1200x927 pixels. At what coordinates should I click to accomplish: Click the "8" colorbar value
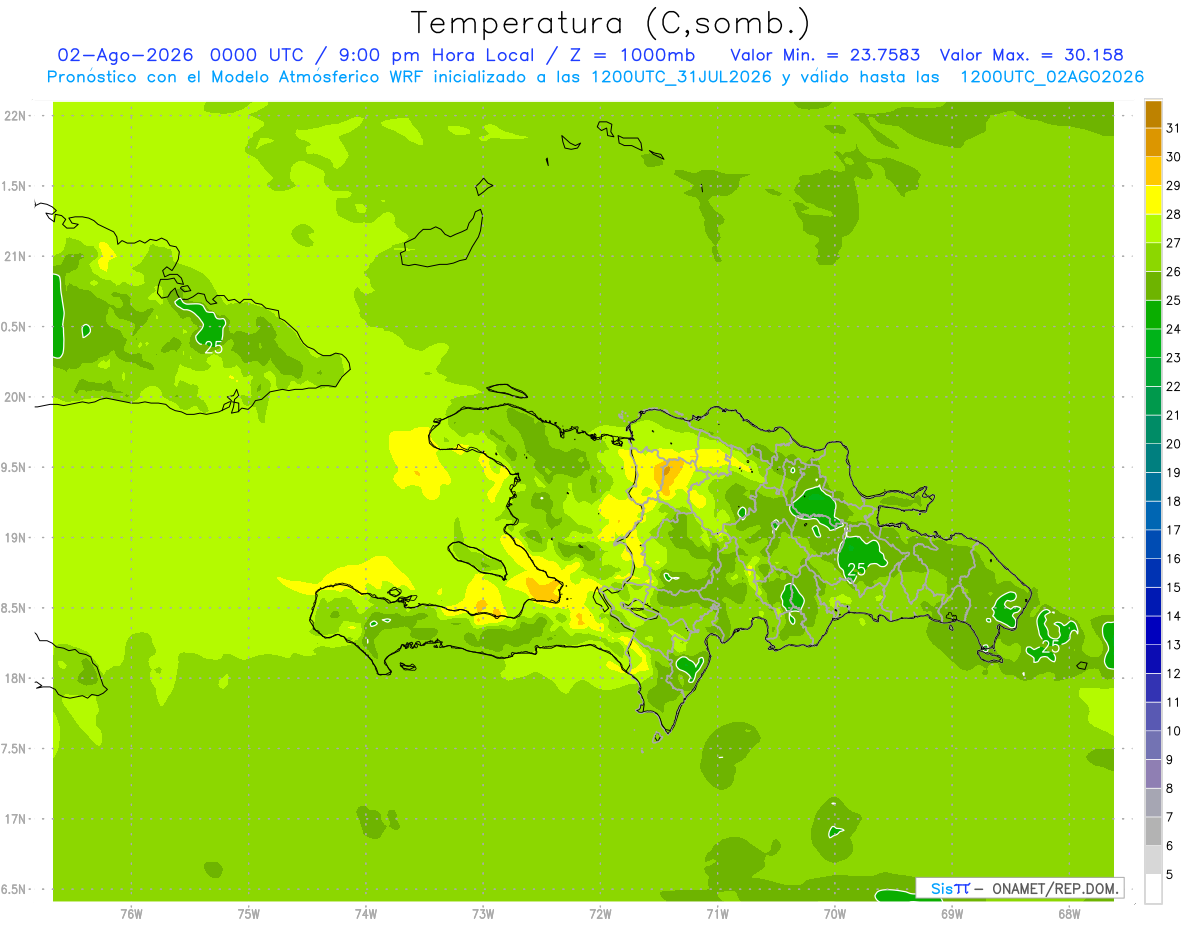coord(1170,788)
